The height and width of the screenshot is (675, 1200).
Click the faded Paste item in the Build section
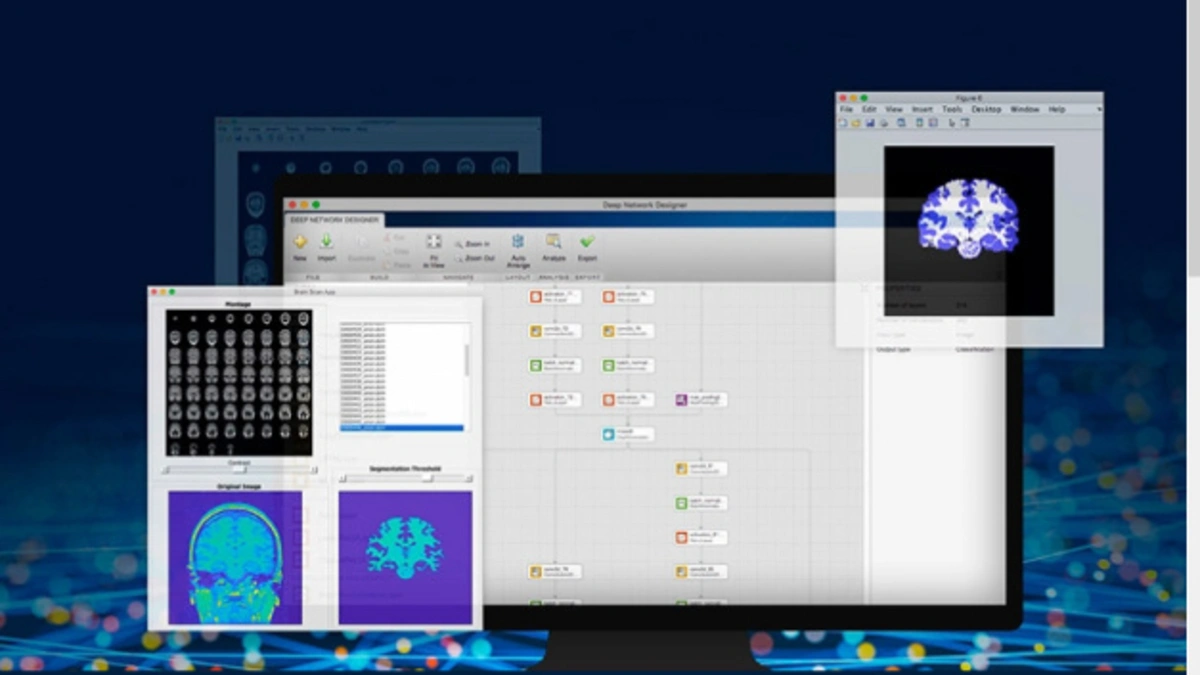396,265
